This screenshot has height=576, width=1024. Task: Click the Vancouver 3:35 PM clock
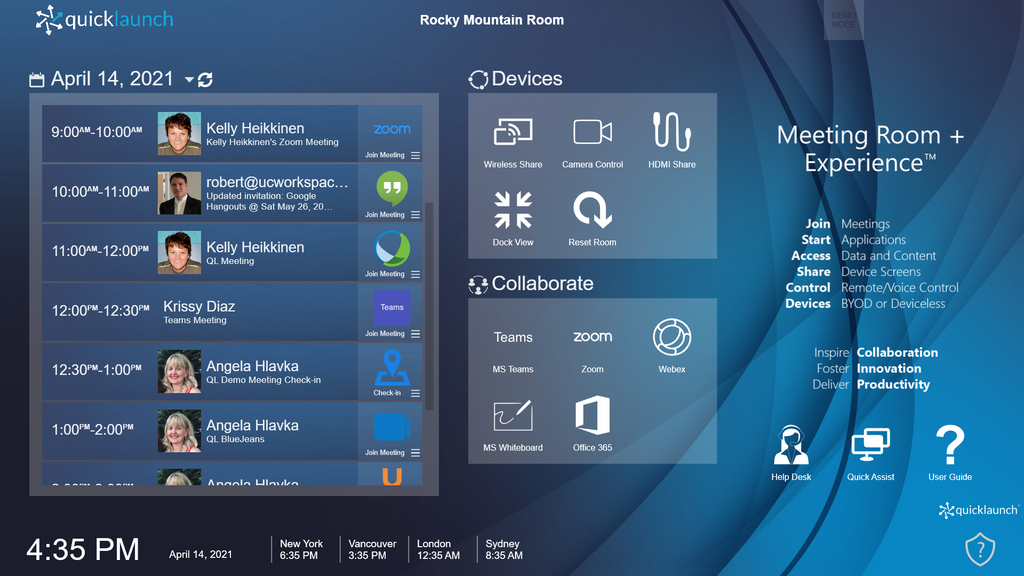(x=372, y=549)
